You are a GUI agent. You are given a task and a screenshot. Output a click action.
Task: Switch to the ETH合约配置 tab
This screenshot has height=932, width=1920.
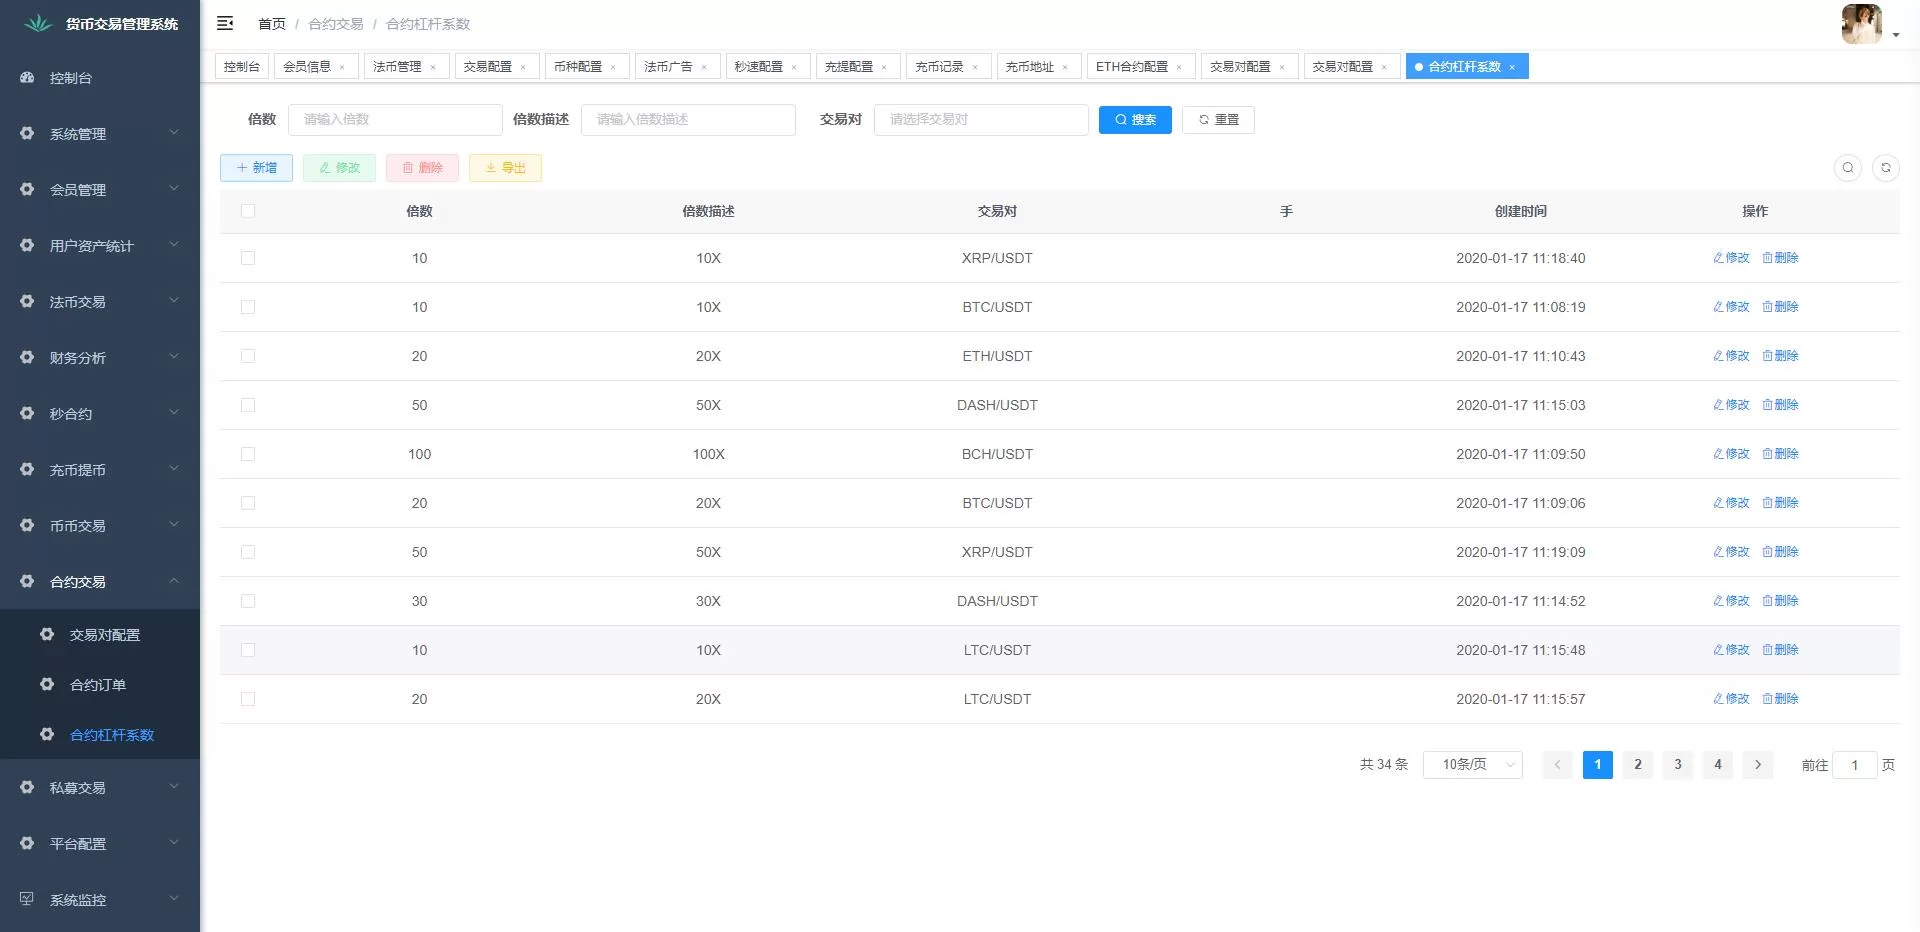[x=1131, y=67]
